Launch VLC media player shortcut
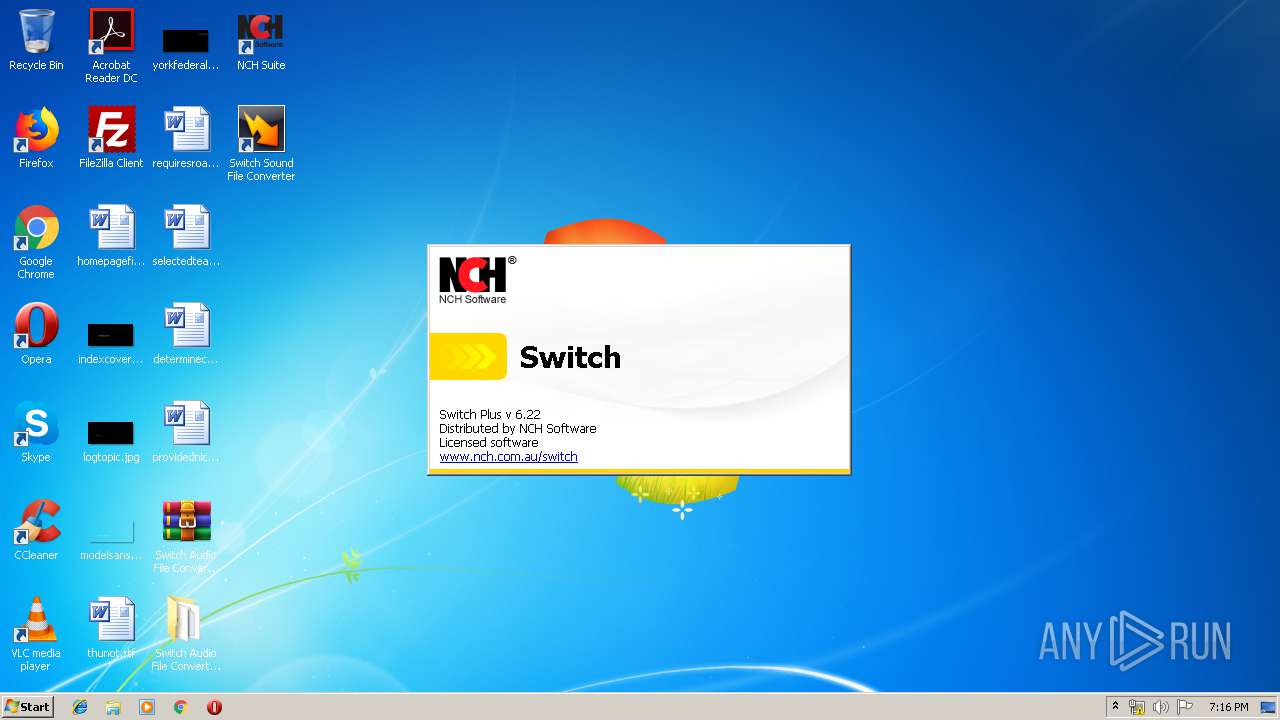Viewport: 1280px width, 720px height. pos(36,634)
